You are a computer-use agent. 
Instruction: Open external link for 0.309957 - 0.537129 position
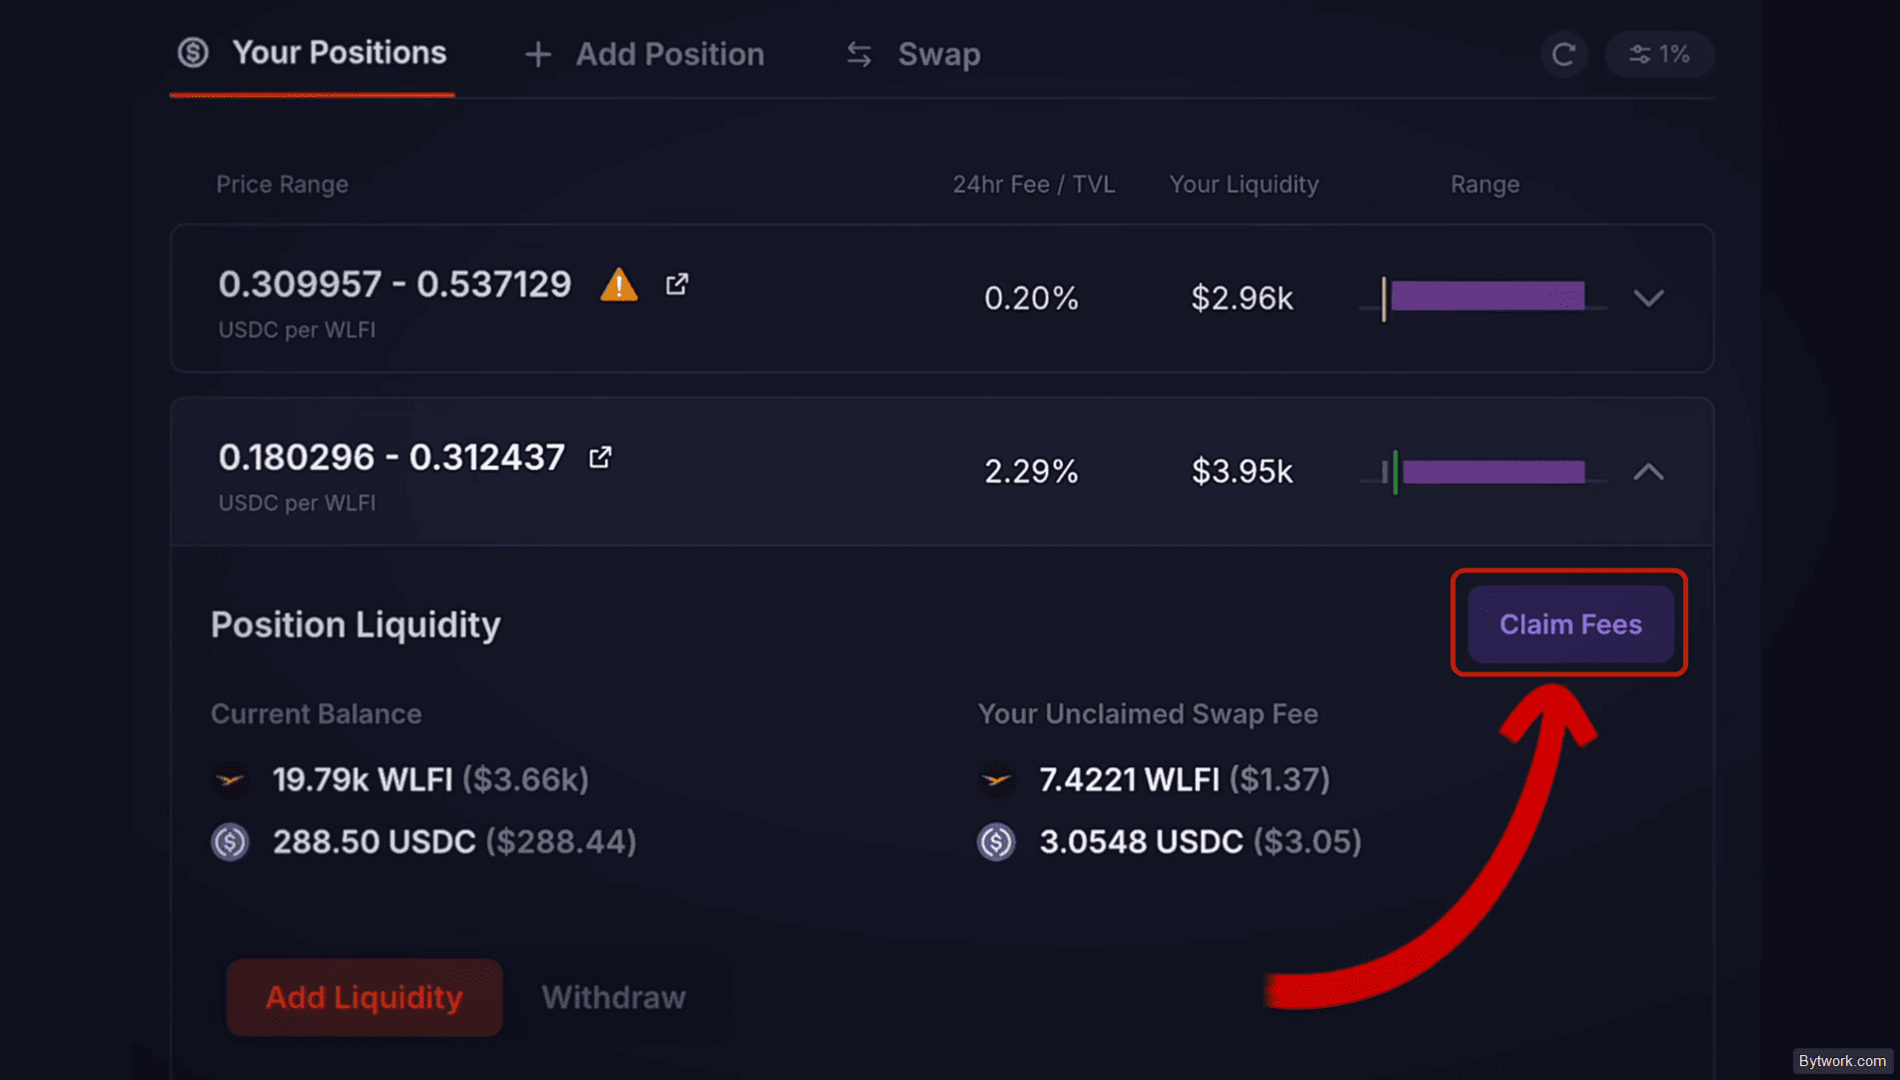click(x=677, y=285)
